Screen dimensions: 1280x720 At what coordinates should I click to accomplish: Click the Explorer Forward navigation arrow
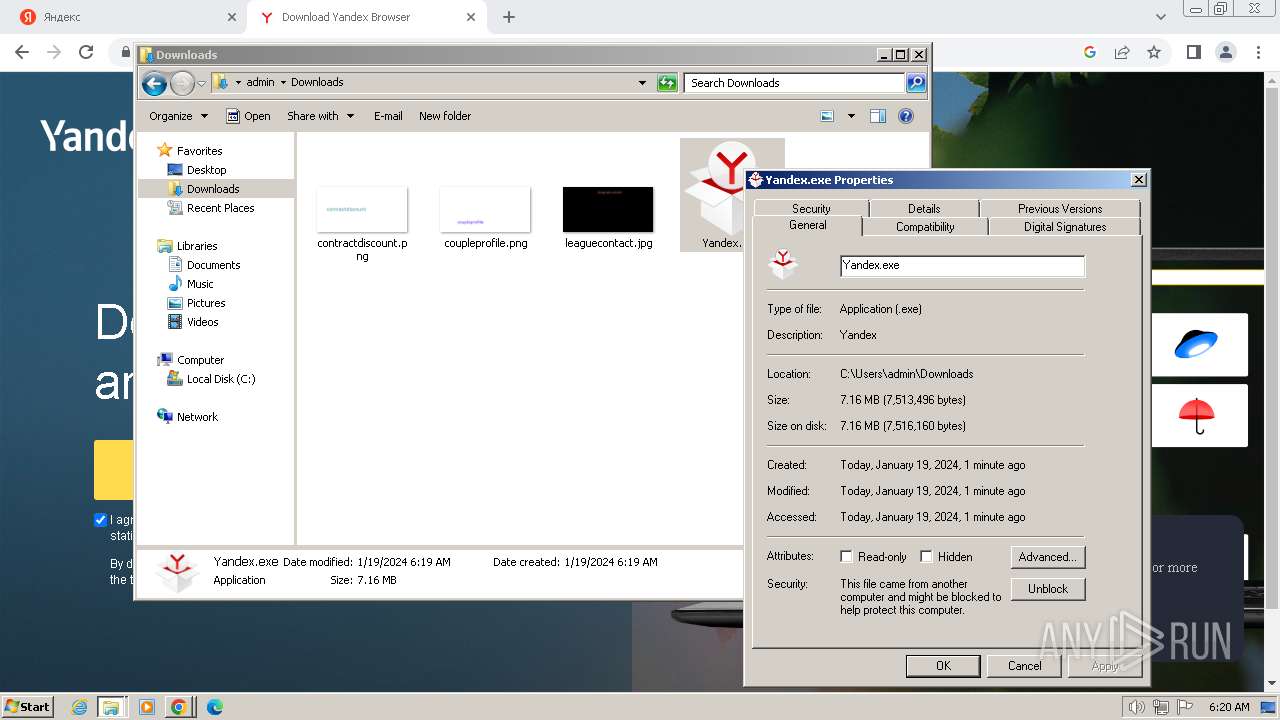182,83
